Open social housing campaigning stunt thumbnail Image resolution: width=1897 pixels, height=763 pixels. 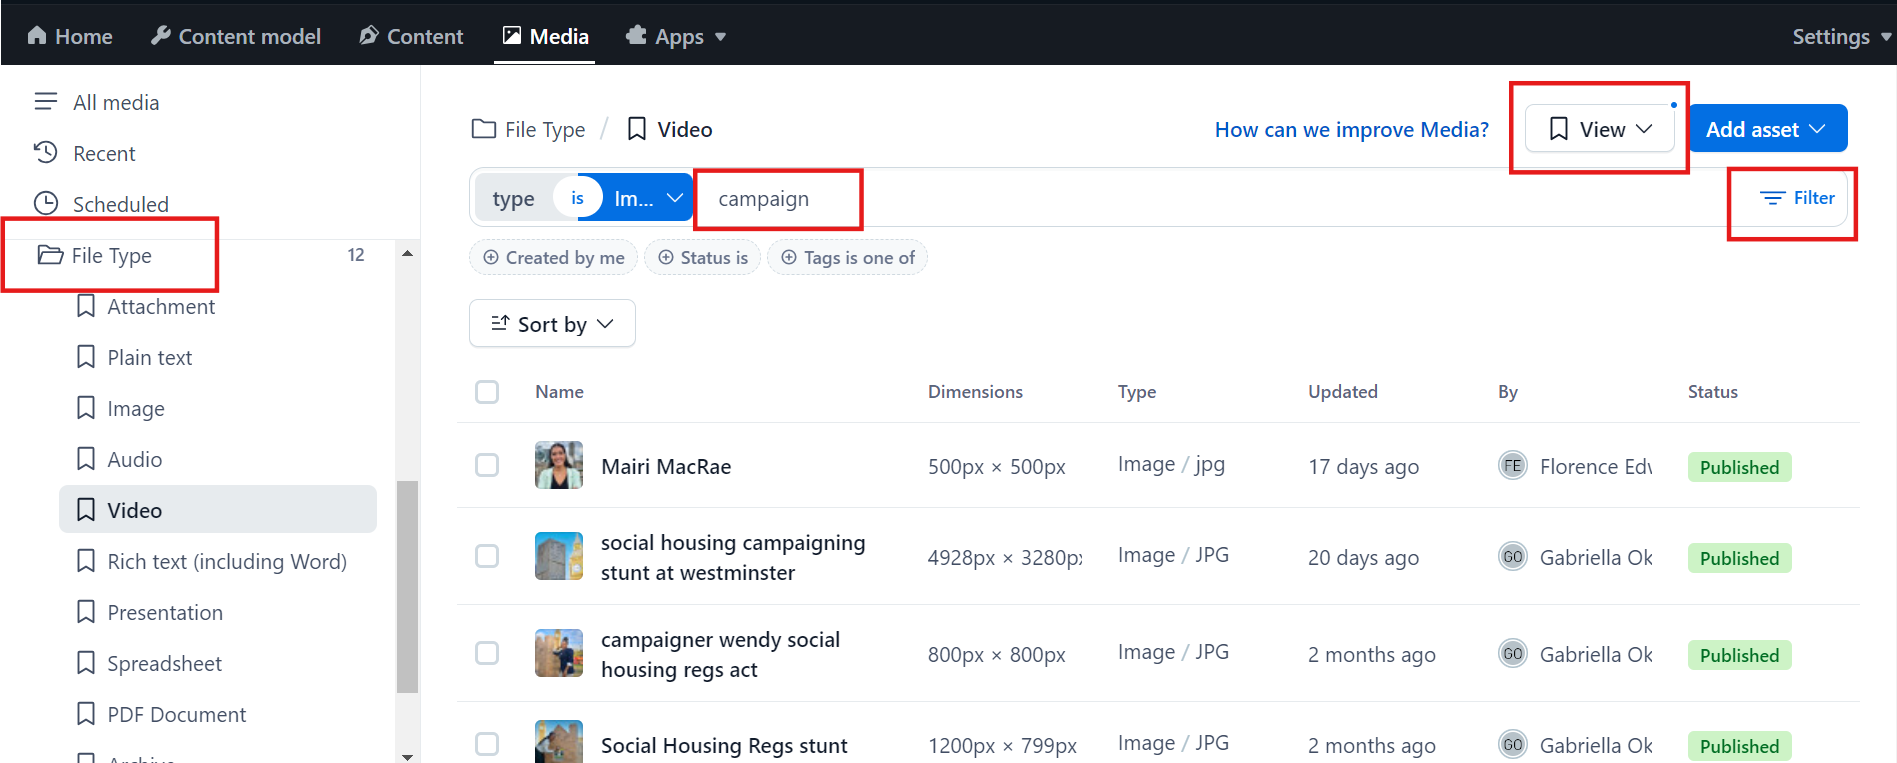click(559, 556)
